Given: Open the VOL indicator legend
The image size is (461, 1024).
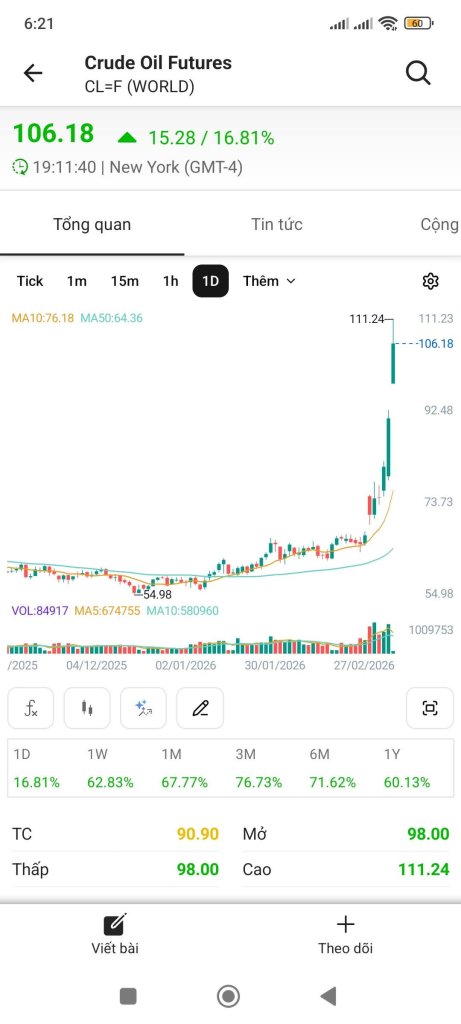Looking at the screenshot, I should click(x=115, y=611).
